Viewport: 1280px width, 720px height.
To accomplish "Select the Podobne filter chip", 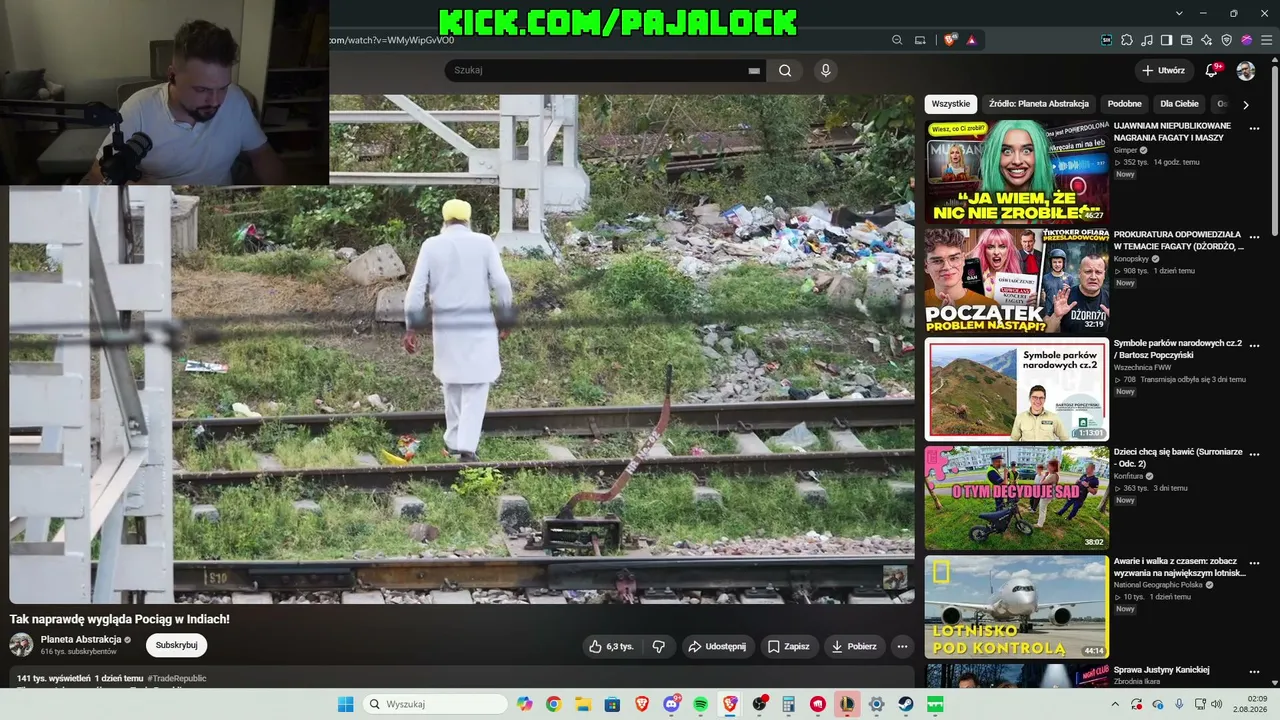I will pos(1125,104).
